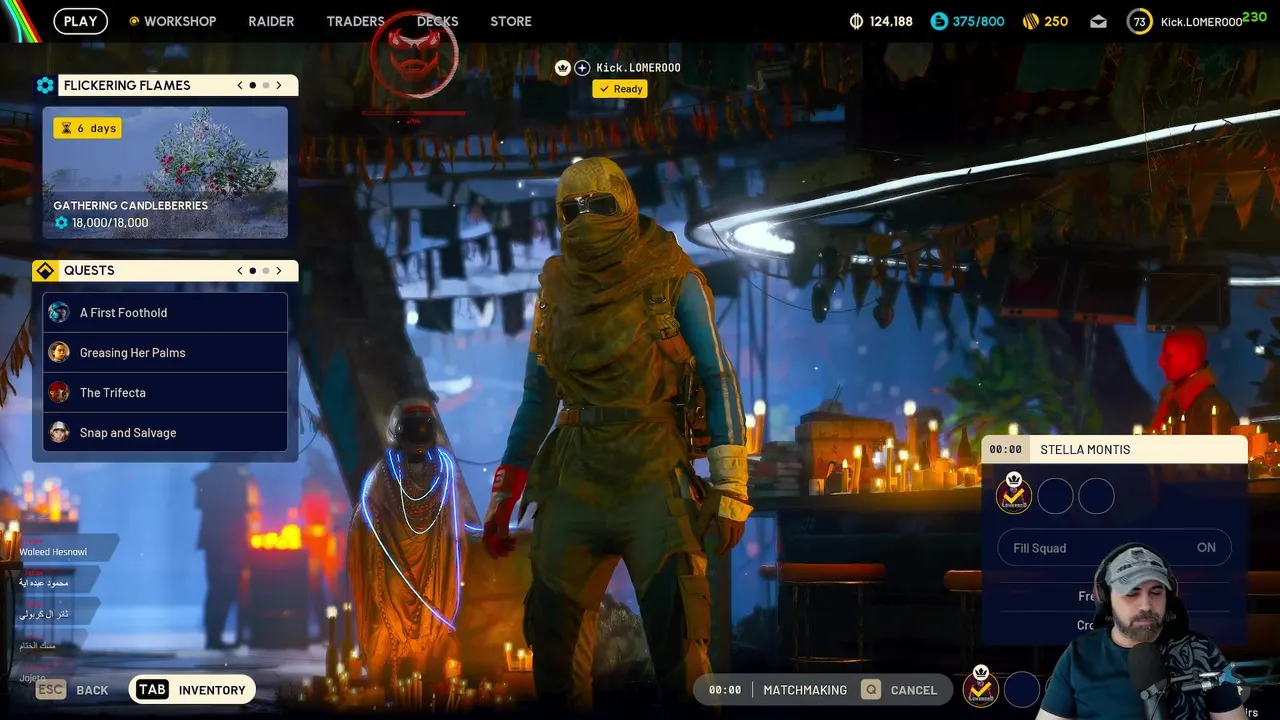Click the 124,188 coin balance
Viewport: 1280px width, 720px height.
click(x=891, y=21)
